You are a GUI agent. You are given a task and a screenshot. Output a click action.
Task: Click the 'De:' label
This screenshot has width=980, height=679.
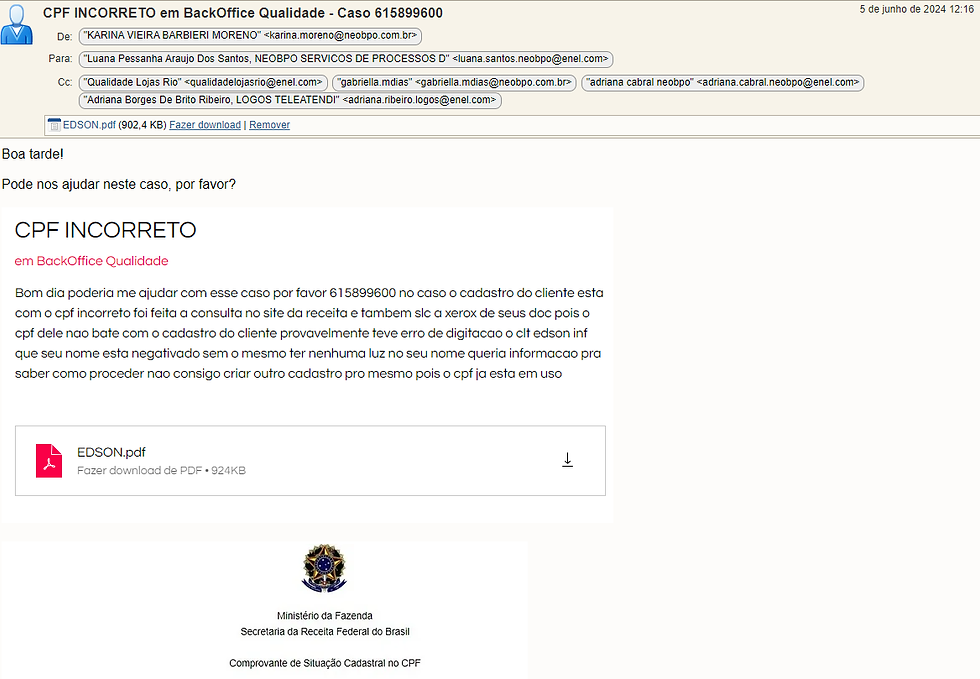tap(64, 37)
